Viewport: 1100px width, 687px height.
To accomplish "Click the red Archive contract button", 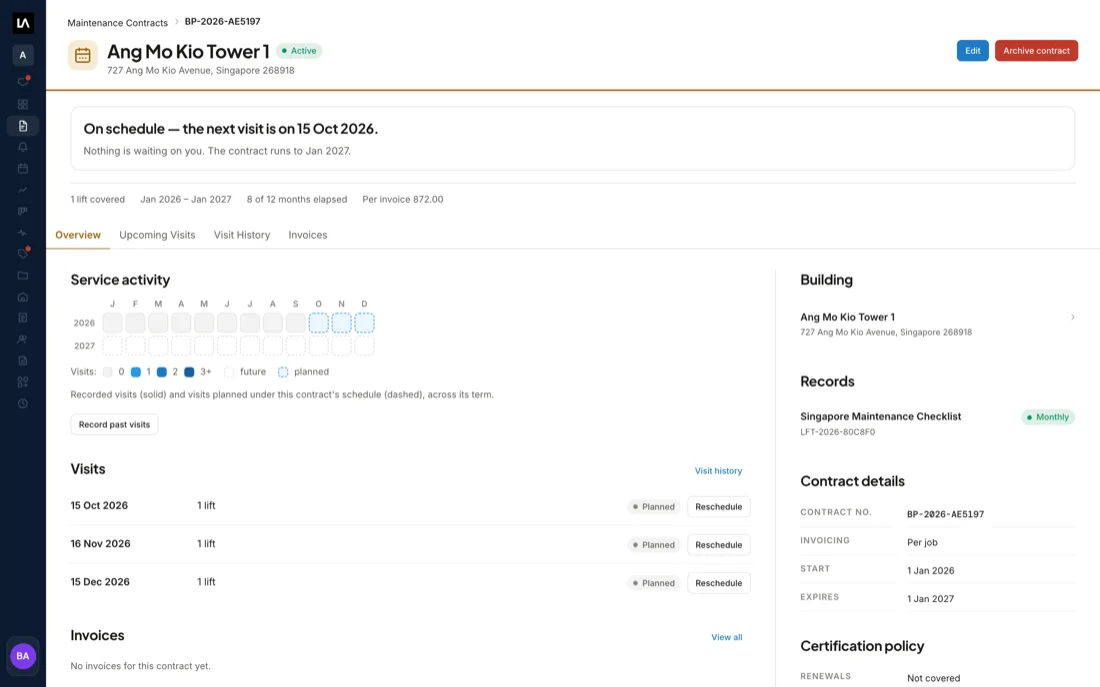I will coord(1036,51).
